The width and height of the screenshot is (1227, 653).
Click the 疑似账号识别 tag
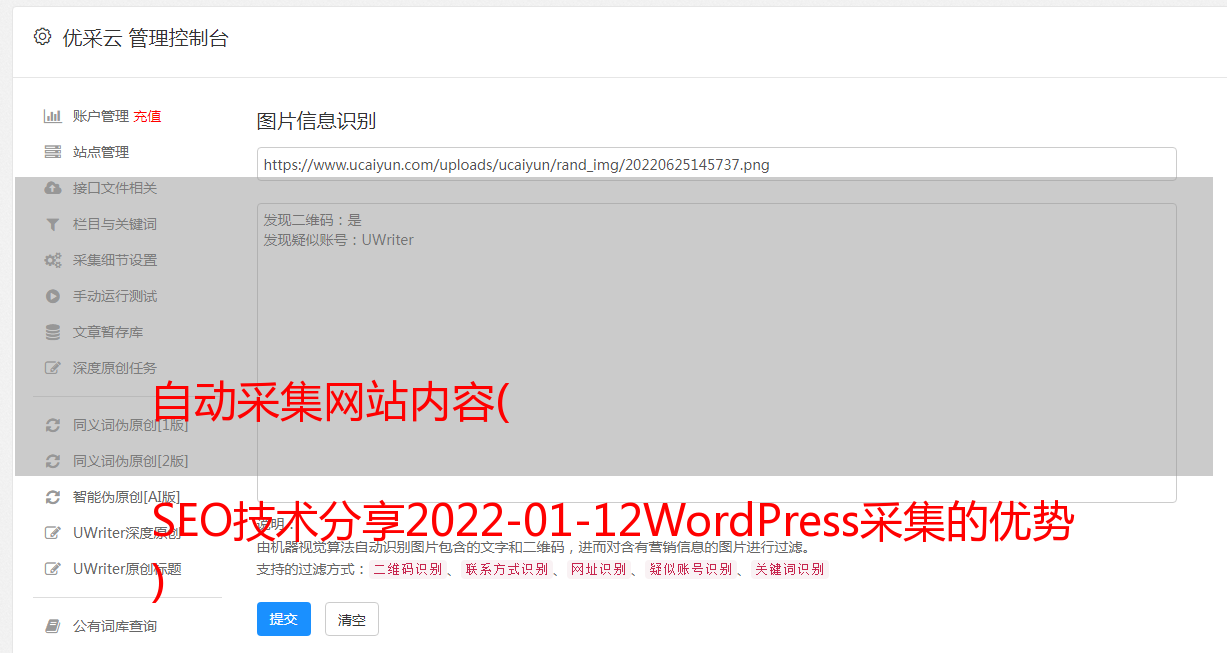690,570
